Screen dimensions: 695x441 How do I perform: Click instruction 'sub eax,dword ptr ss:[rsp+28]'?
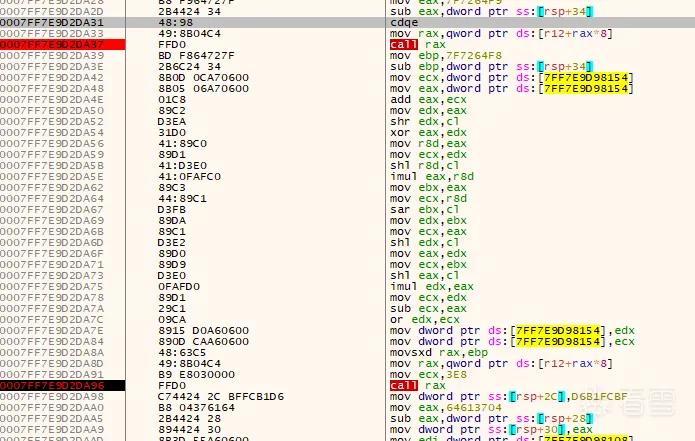[492, 418]
